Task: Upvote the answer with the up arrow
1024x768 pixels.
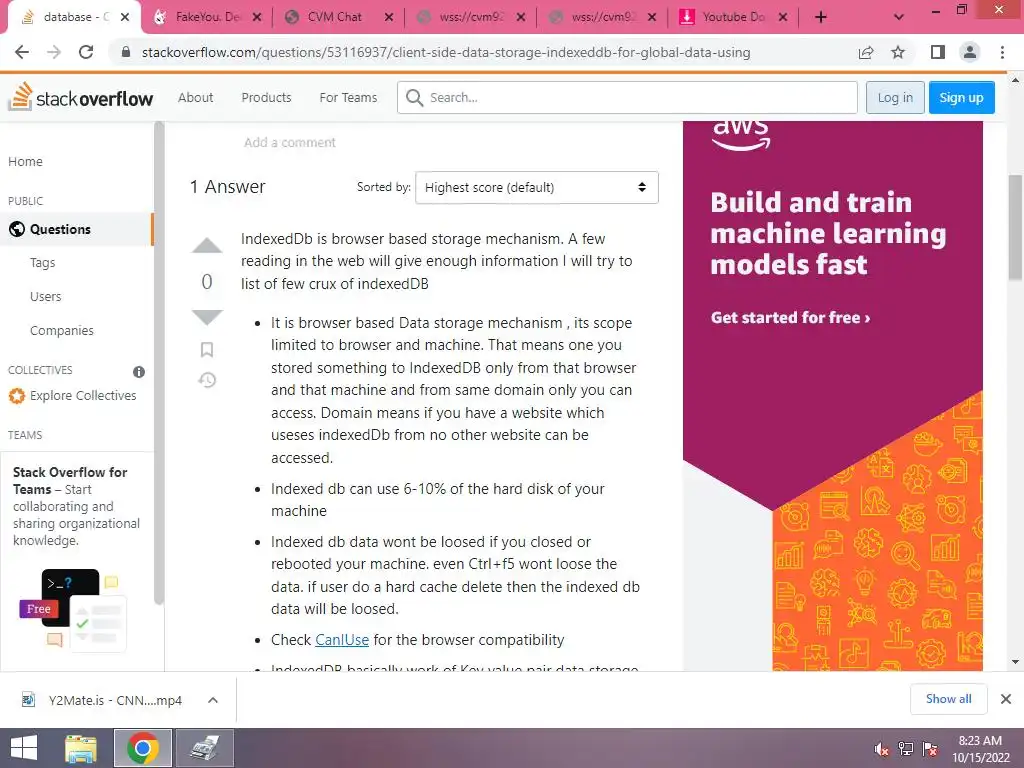Action: 207,245
